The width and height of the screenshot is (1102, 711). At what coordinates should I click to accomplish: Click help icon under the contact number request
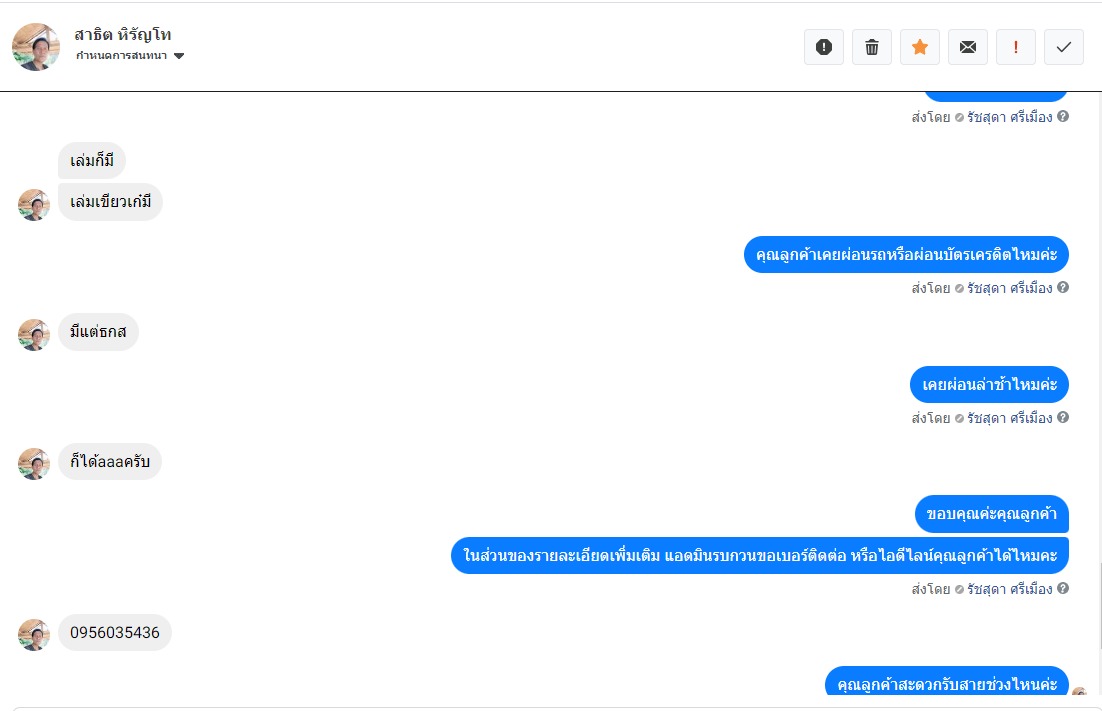coord(1063,588)
